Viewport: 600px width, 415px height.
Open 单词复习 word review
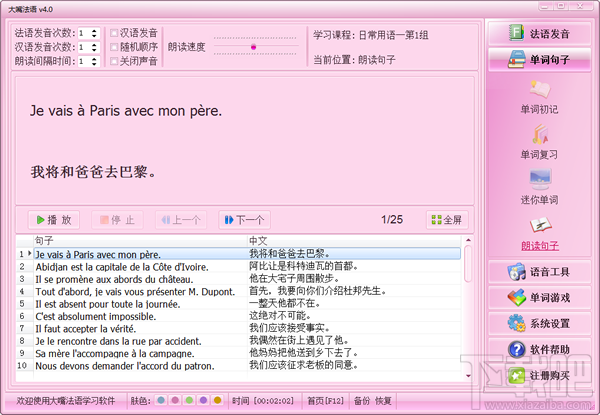(539, 142)
